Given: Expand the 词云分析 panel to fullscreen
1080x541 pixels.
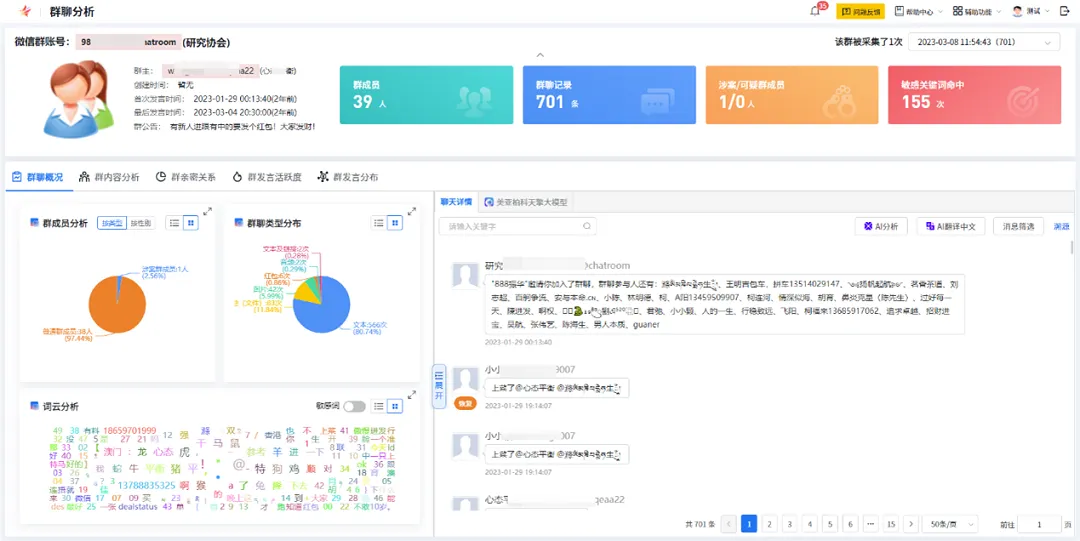Looking at the screenshot, I should (x=412, y=395).
